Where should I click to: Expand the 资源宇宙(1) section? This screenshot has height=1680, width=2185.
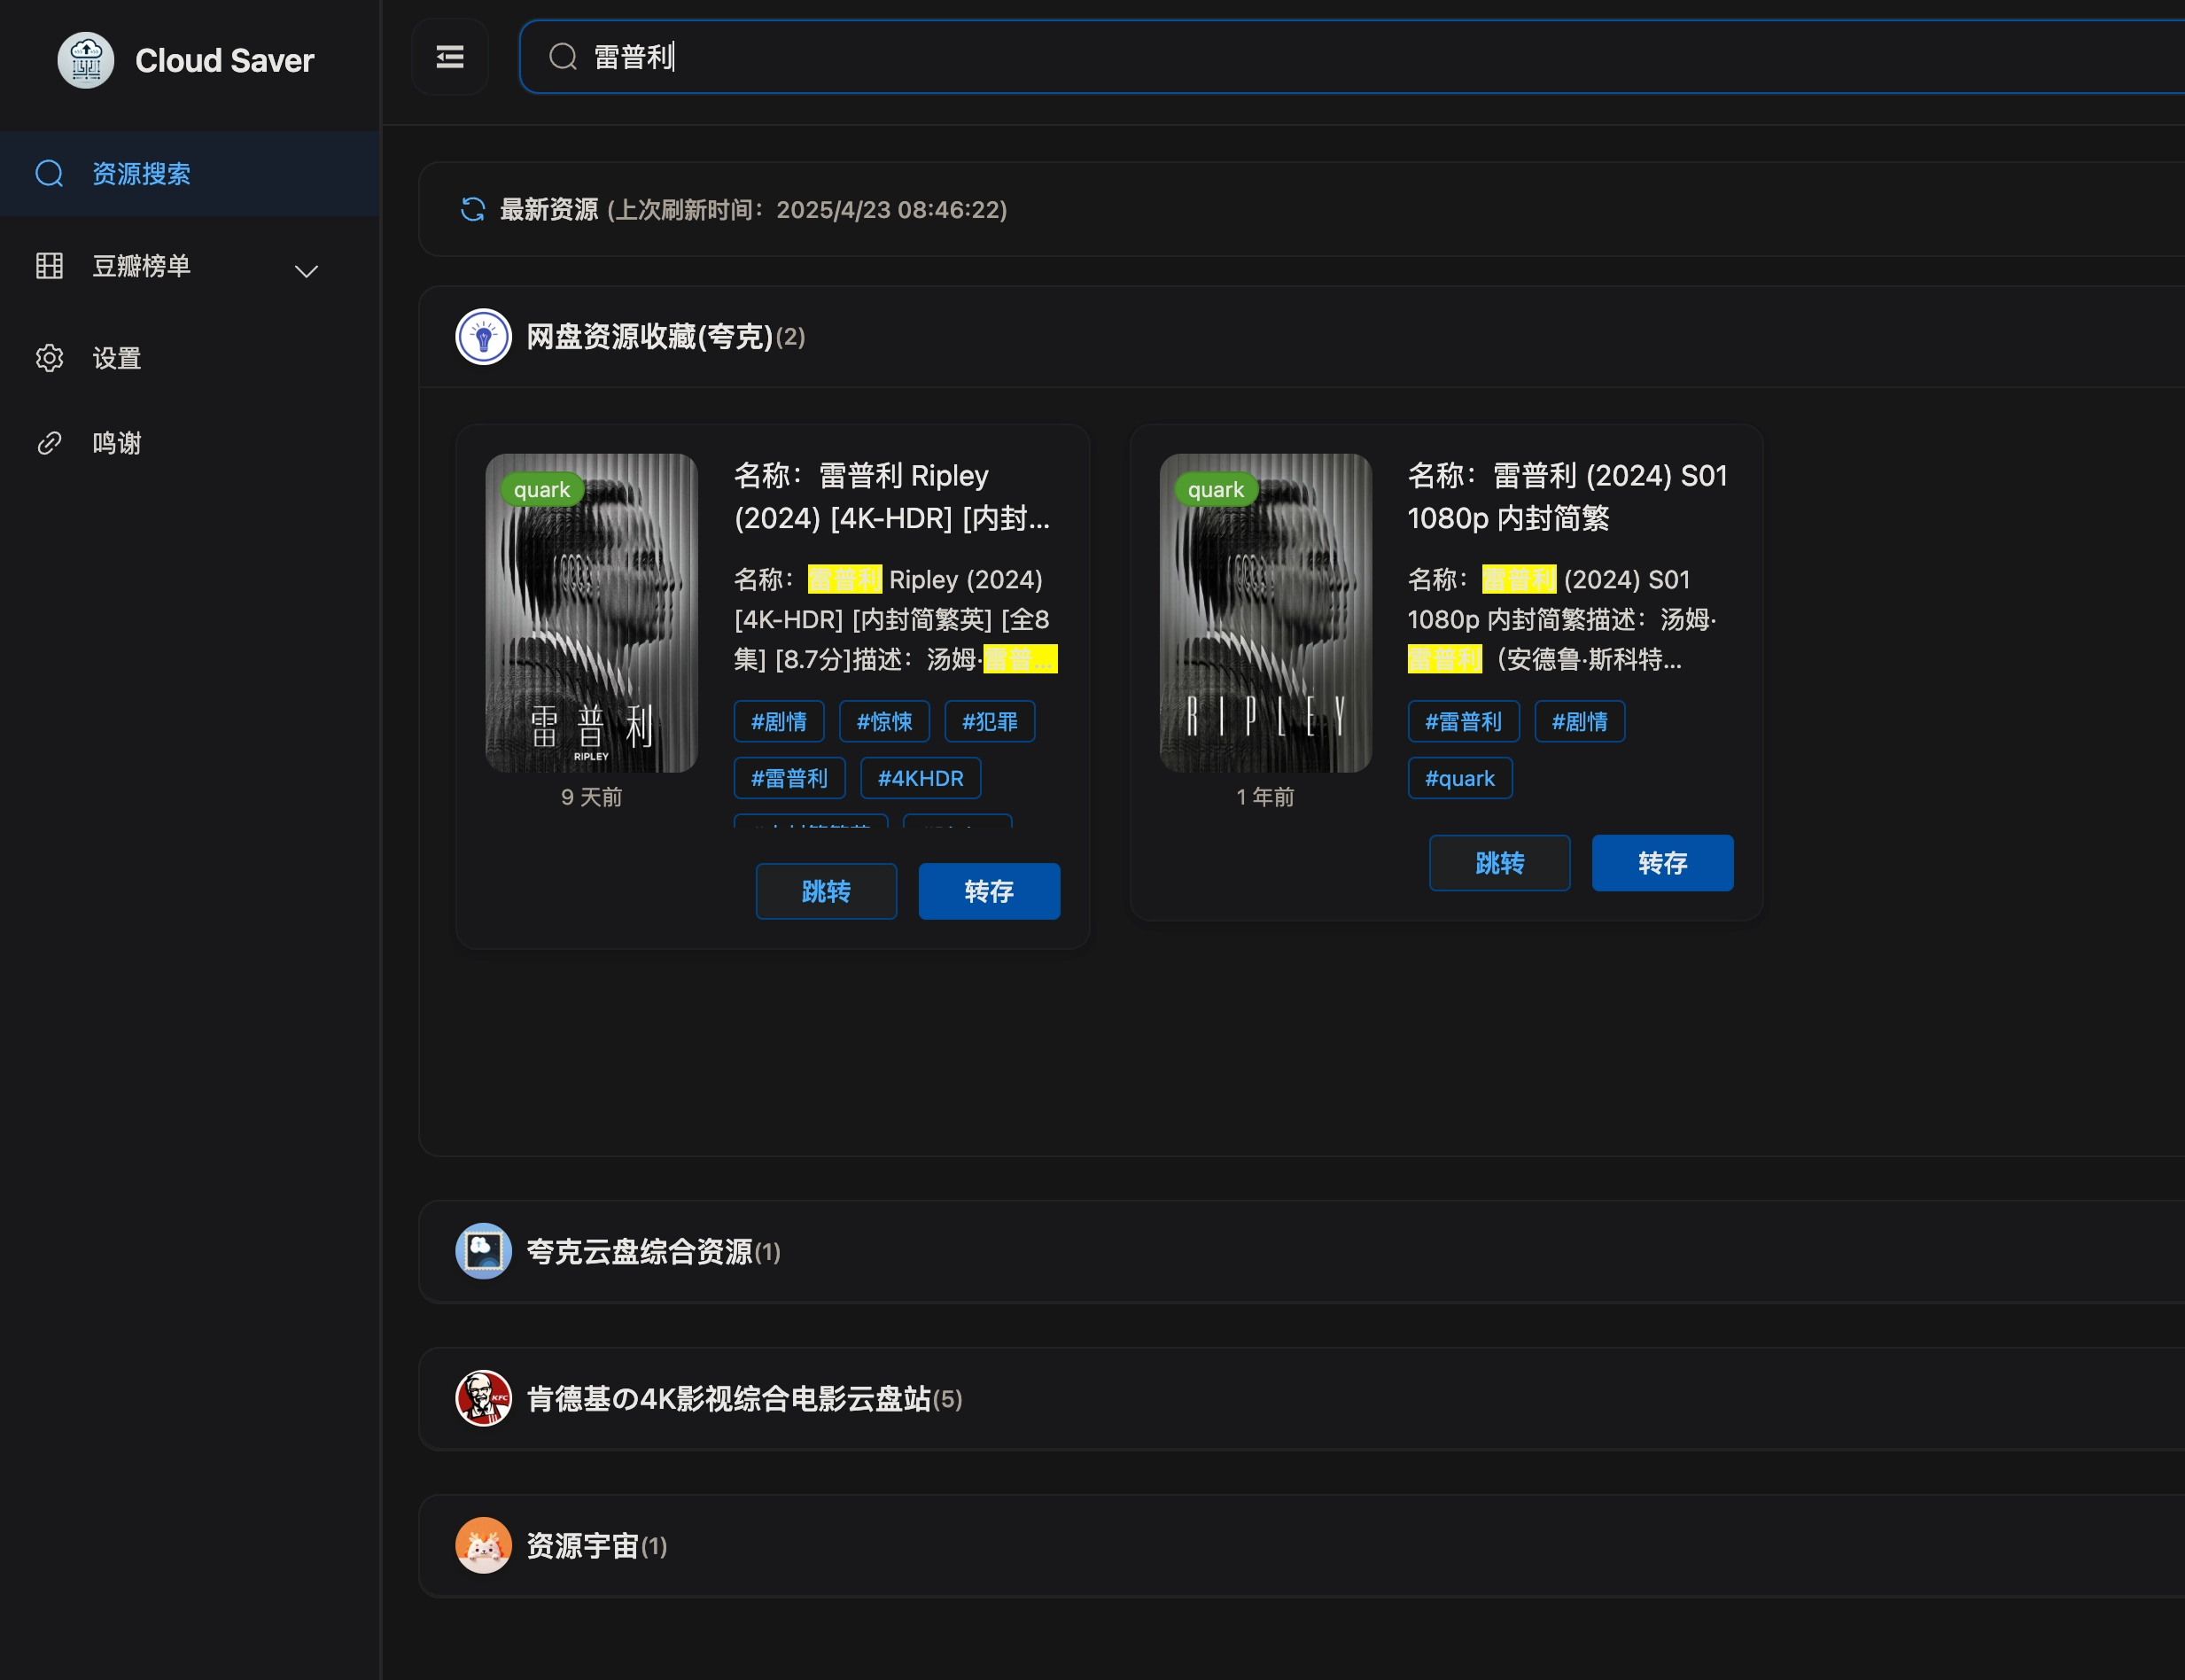point(1301,1545)
